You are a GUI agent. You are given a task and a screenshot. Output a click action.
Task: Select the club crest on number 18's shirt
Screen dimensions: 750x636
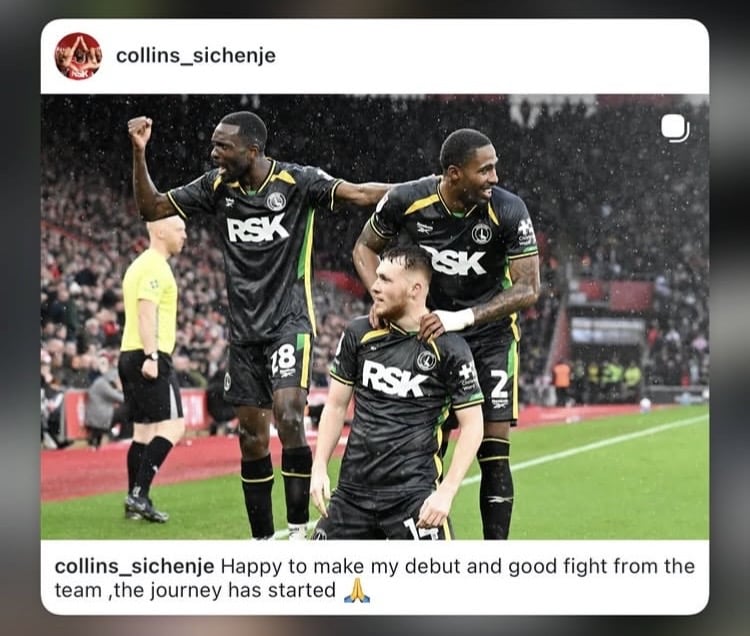(276, 201)
